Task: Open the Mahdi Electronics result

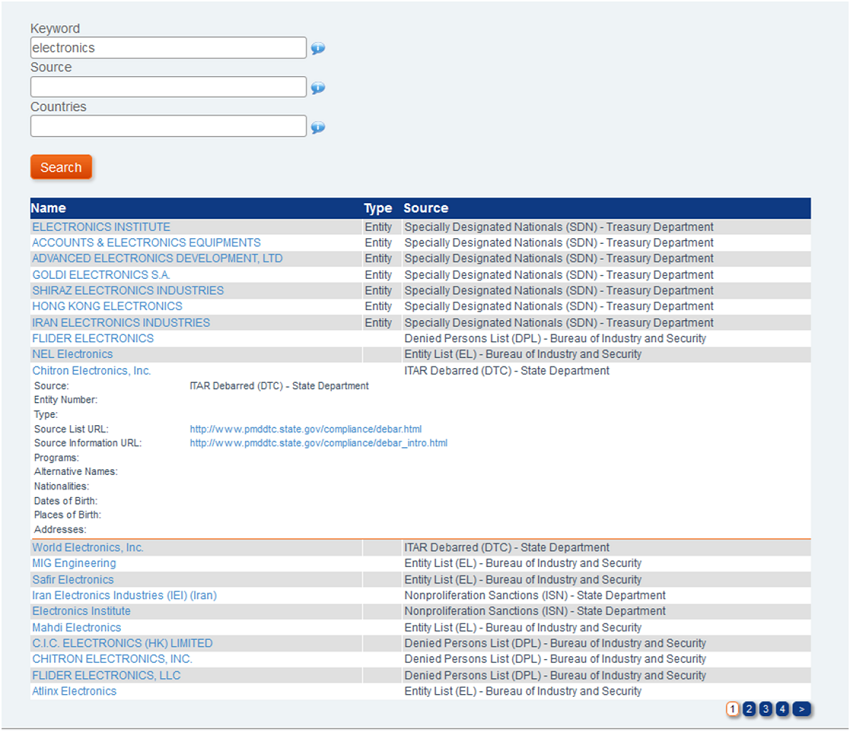Action: 76,627
